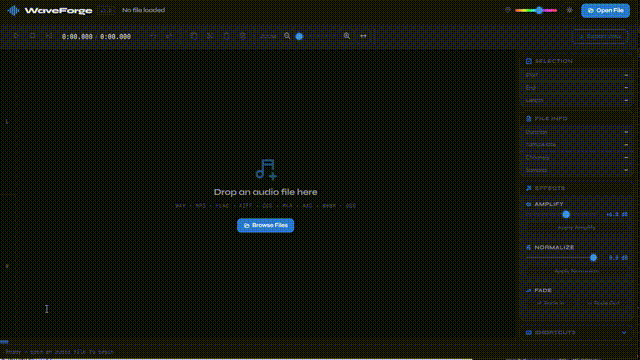Click the rainbow accent hue slider
Screen dimensions: 640x360
point(536,10)
